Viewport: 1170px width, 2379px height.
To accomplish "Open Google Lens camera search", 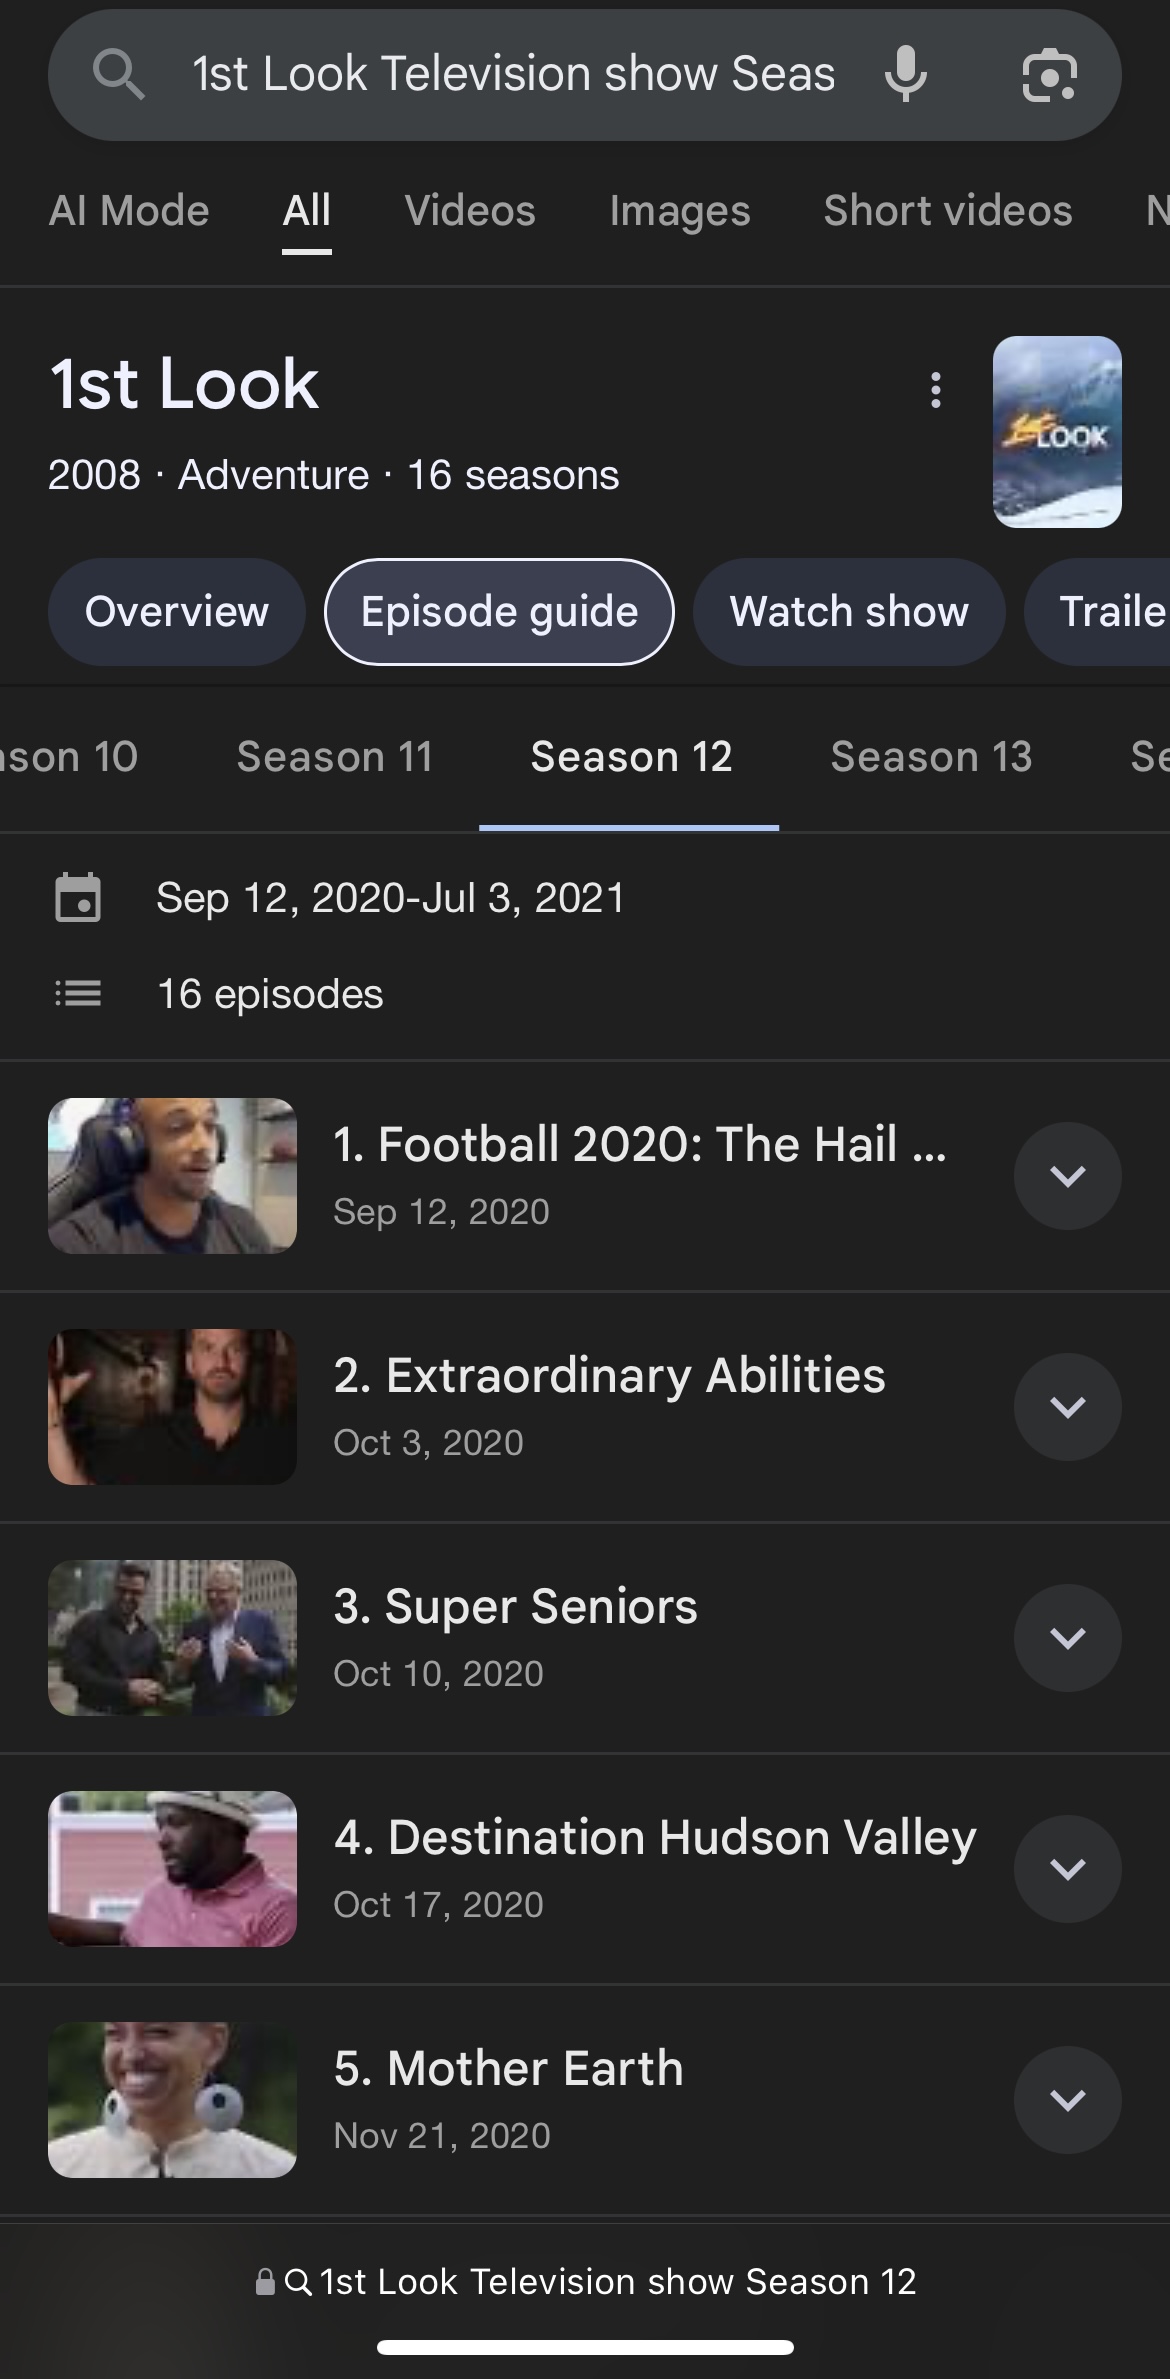I will (1049, 75).
